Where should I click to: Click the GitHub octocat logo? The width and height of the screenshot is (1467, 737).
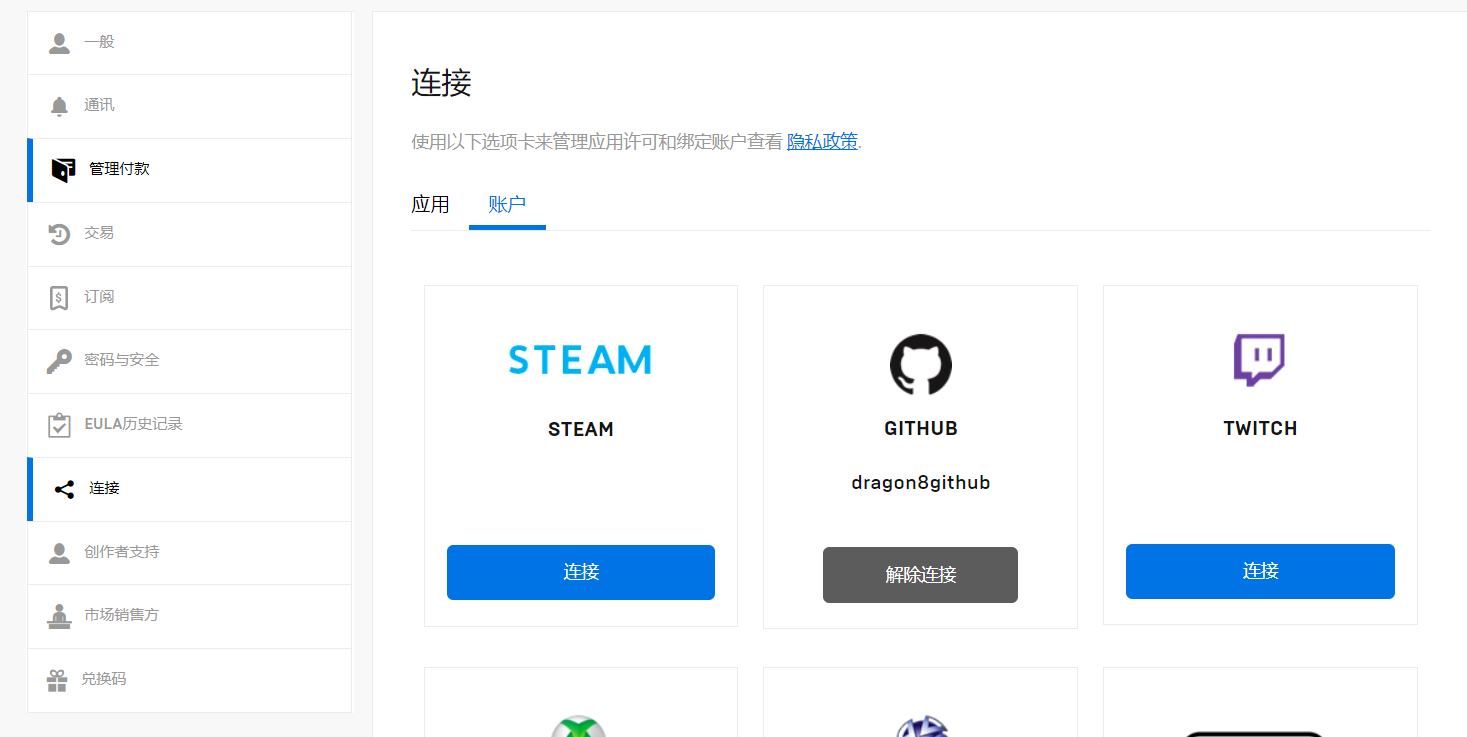920,364
